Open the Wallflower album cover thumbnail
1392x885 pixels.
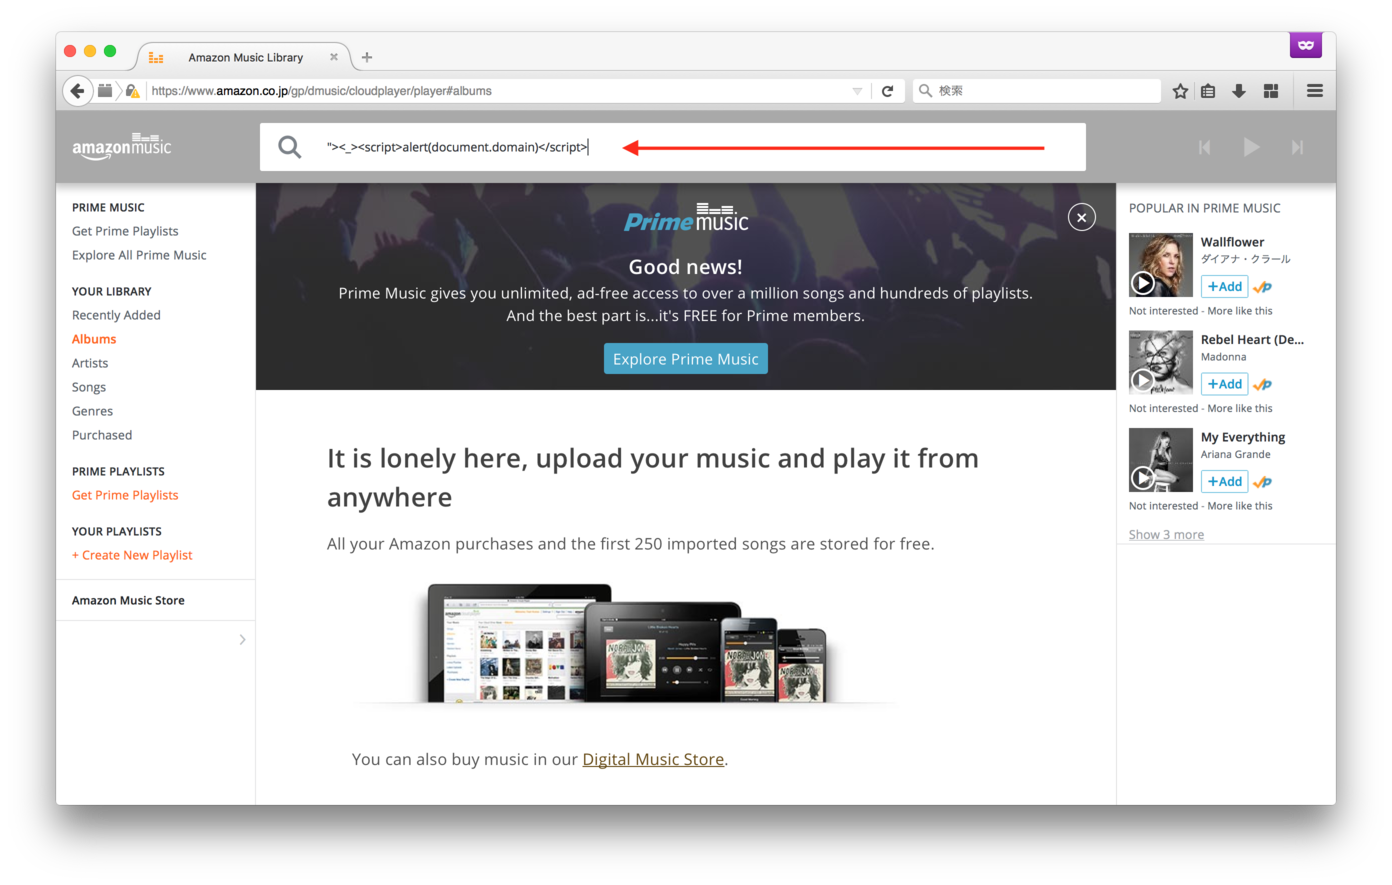tap(1161, 265)
